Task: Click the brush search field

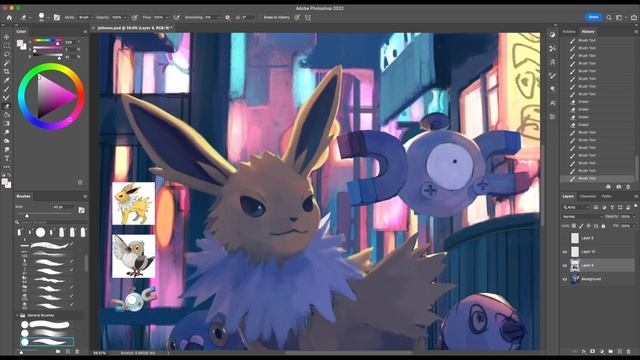Action: tap(52, 222)
